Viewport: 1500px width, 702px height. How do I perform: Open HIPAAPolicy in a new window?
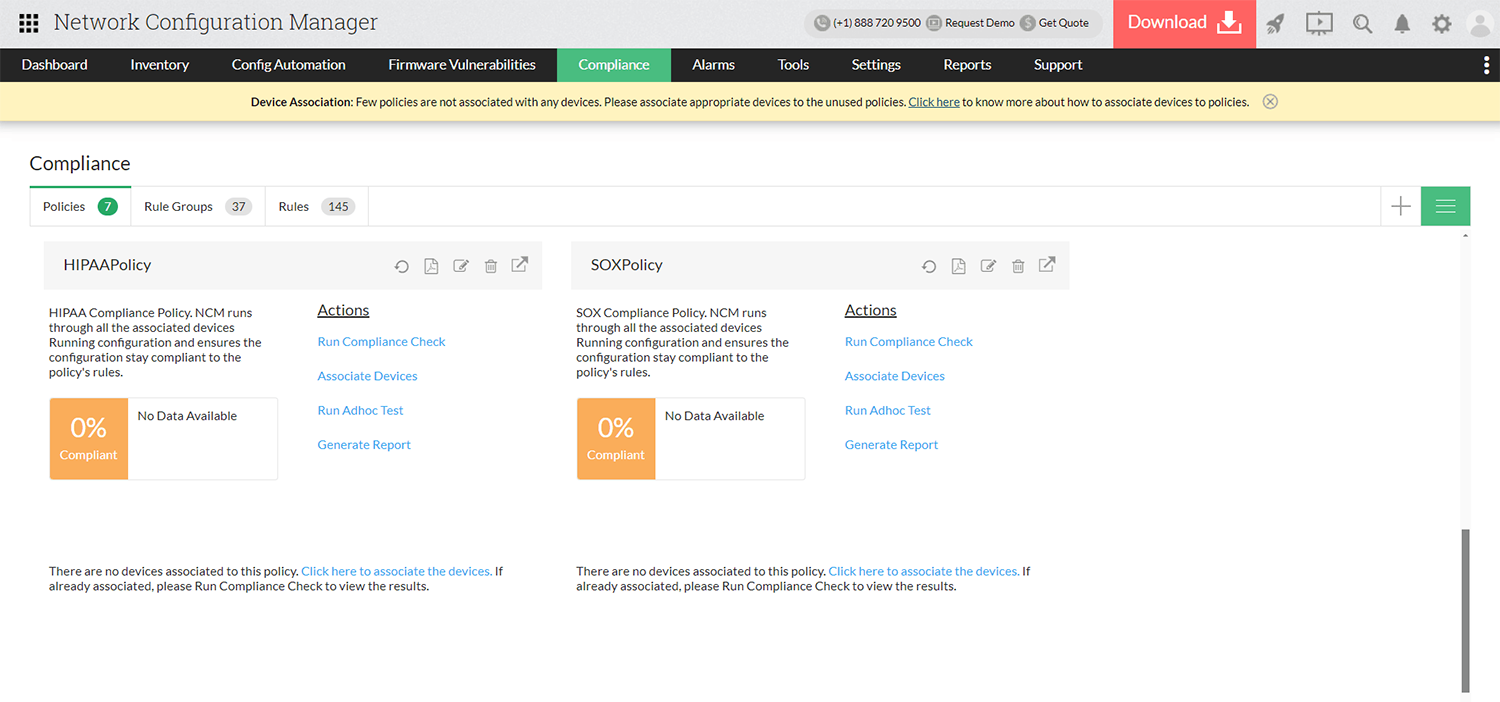520,265
